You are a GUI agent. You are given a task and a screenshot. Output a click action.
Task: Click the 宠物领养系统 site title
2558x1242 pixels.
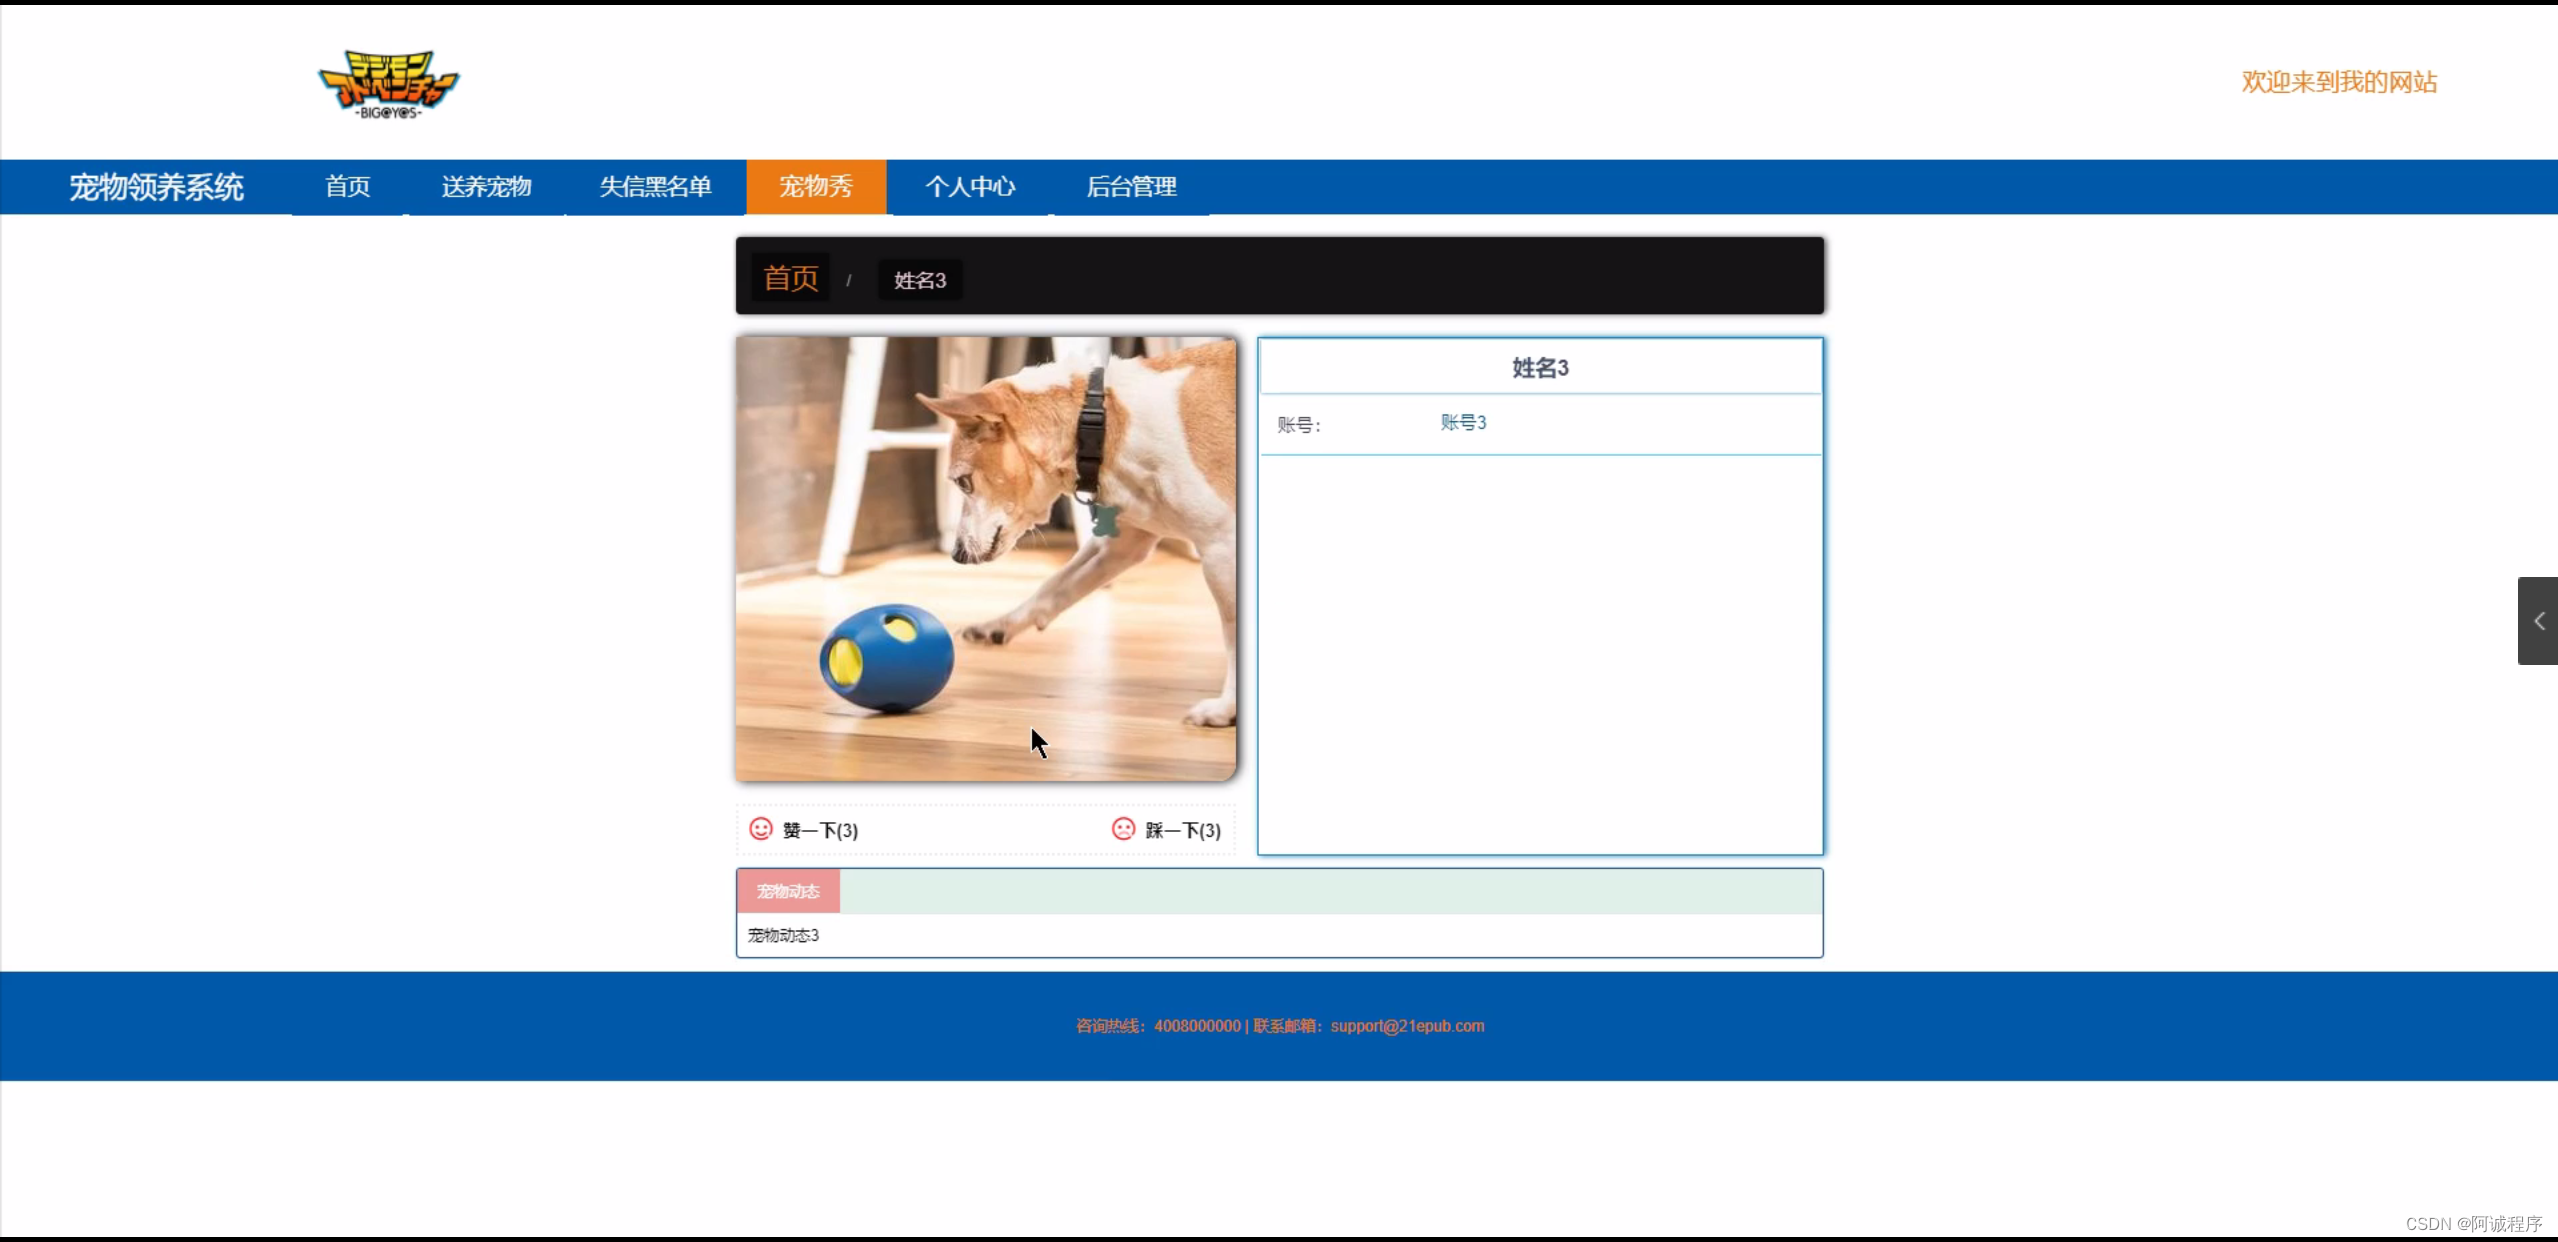click(156, 187)
